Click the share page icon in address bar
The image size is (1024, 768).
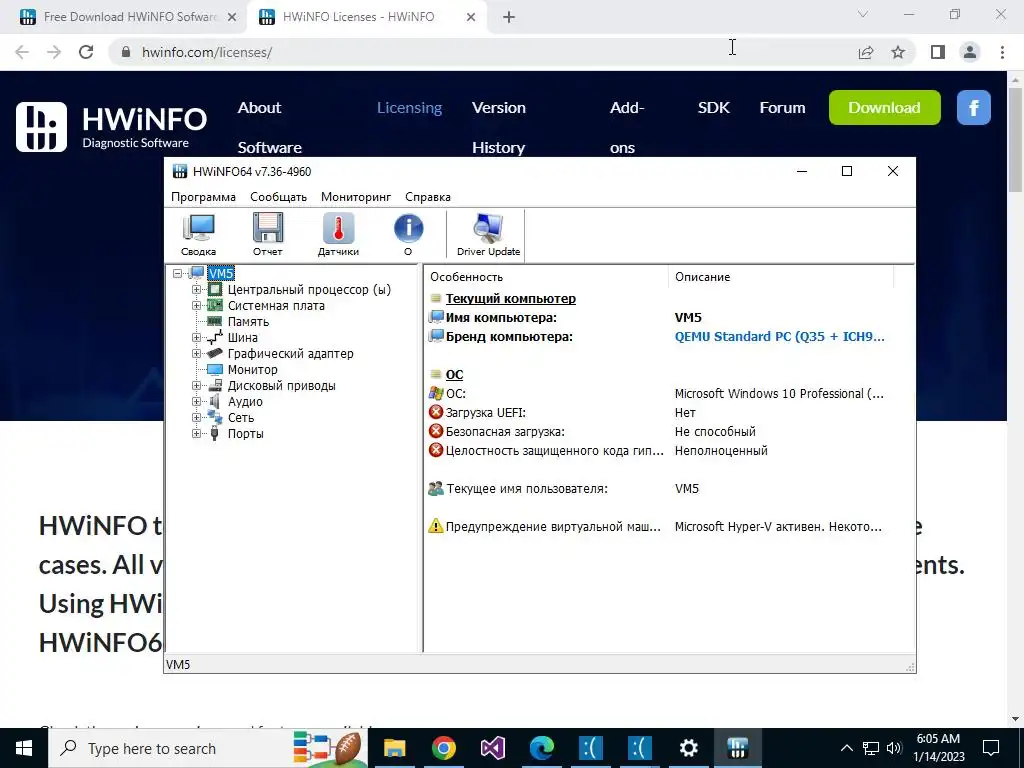pos(866,52)
